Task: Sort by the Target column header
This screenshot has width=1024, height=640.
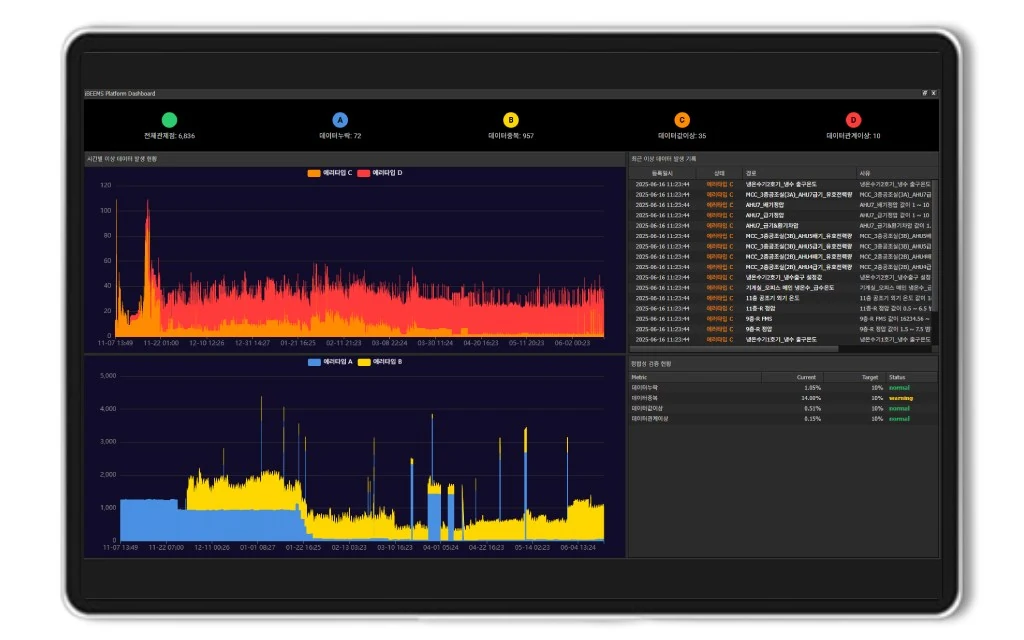Action: [x=854, y=377]
